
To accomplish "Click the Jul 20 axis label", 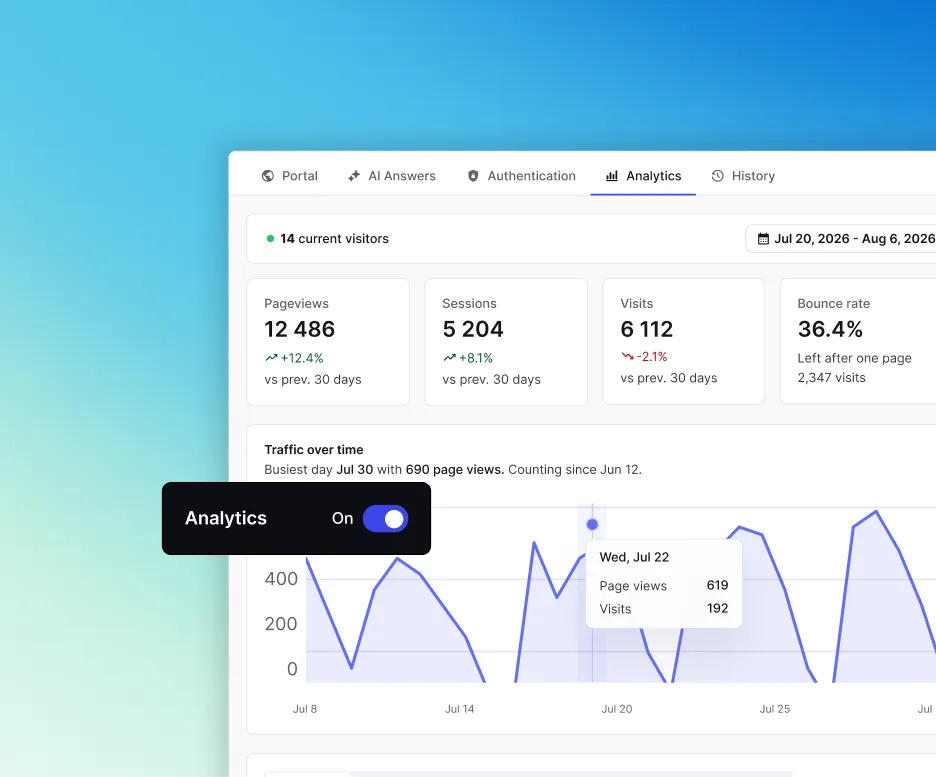I will (x=617, y=709).
